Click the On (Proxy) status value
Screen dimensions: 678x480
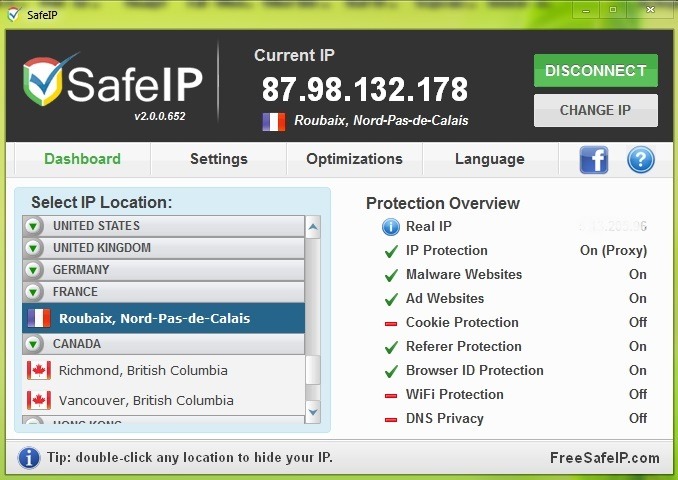point(613,251)
